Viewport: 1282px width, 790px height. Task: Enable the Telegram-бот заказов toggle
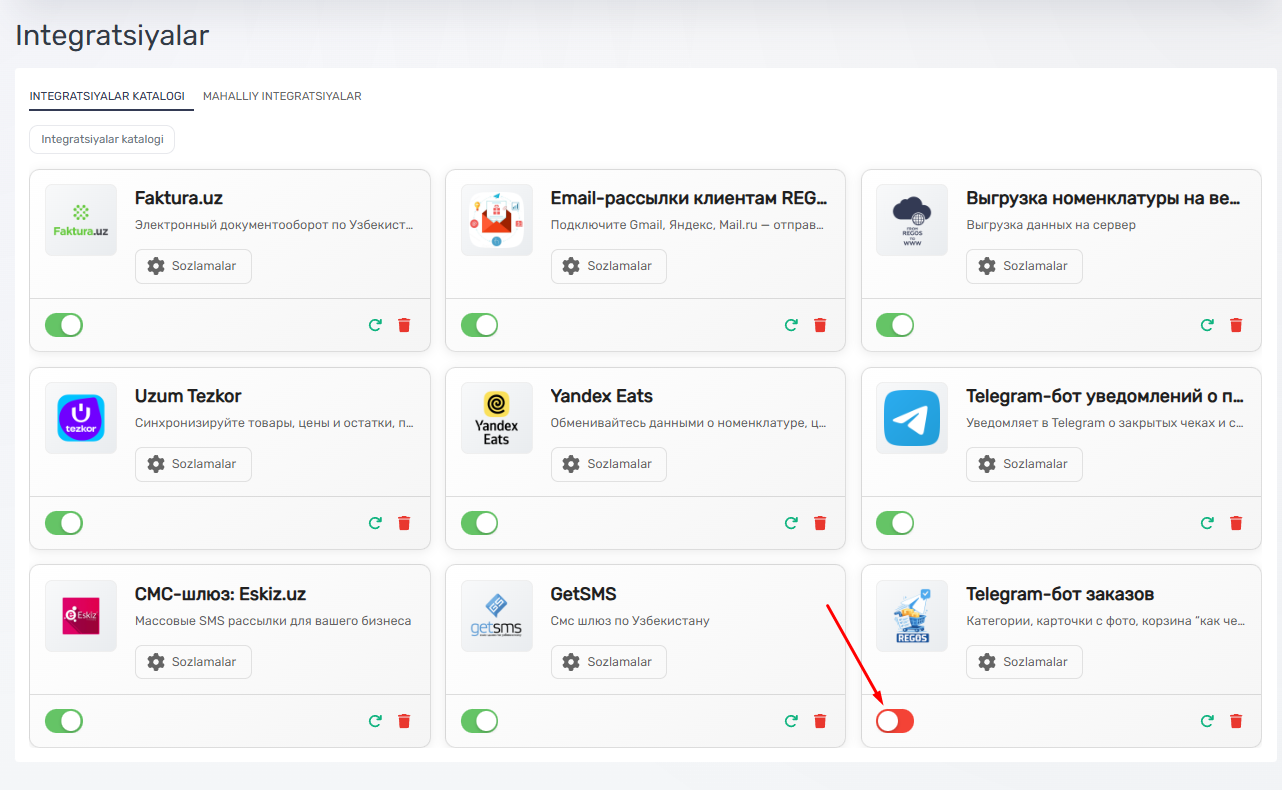pyautogui.click(x=894, y=721)
